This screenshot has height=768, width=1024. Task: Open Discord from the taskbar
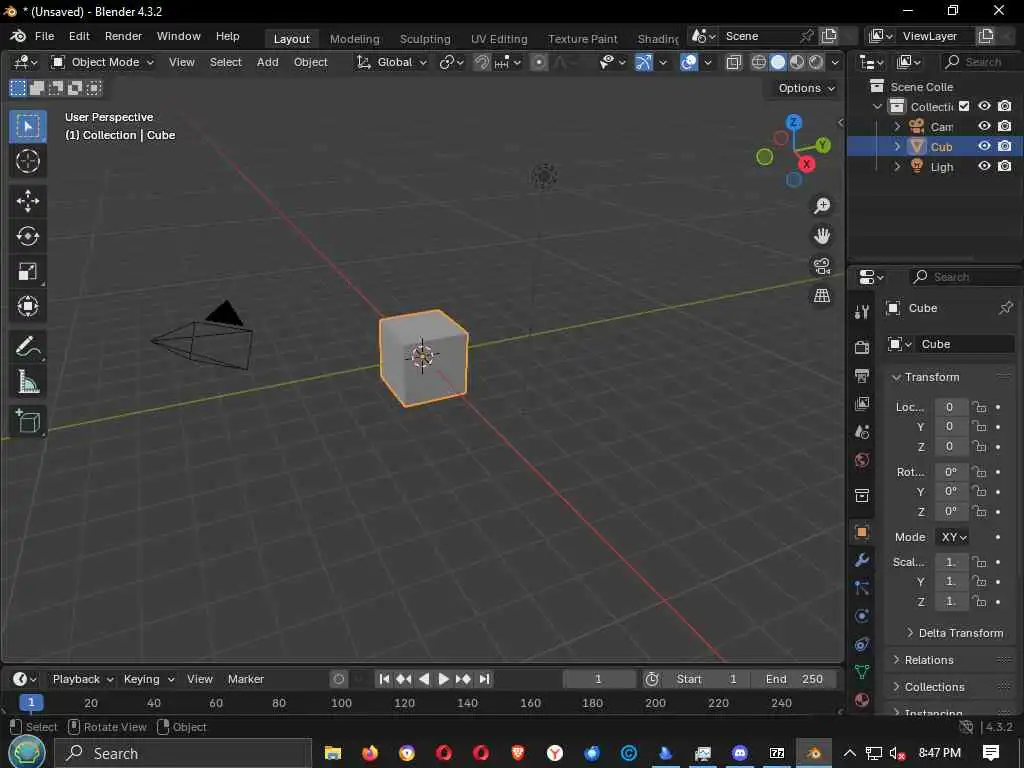click(739, 753)
